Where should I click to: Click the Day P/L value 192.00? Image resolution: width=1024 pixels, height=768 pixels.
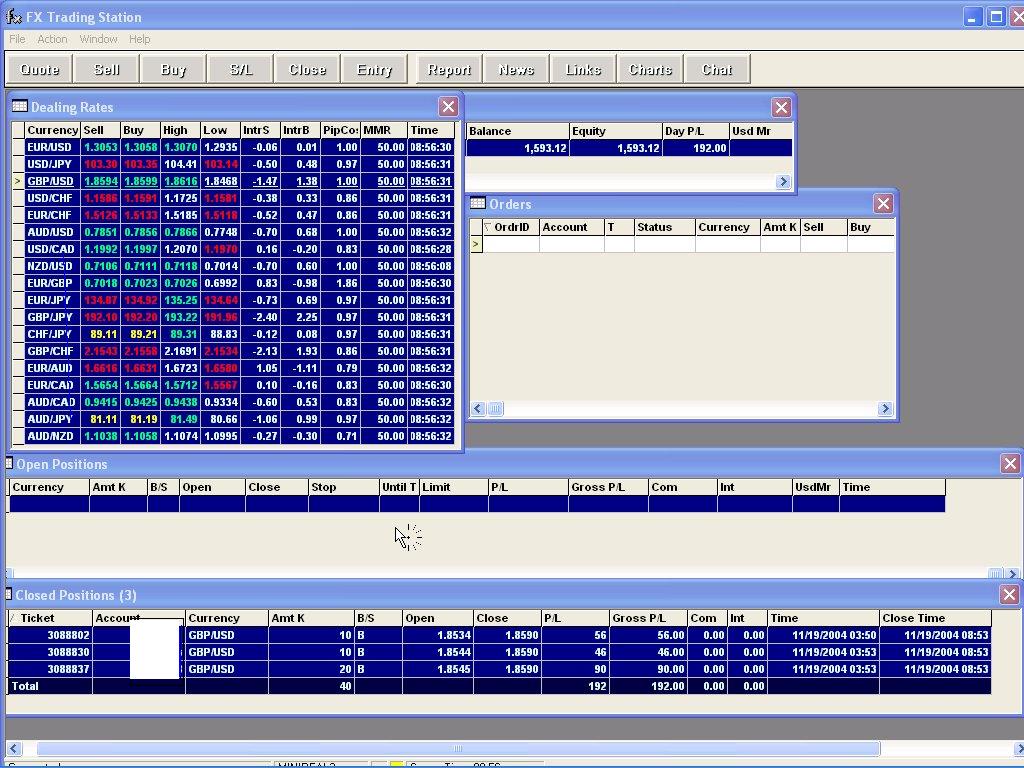point(696,148)
